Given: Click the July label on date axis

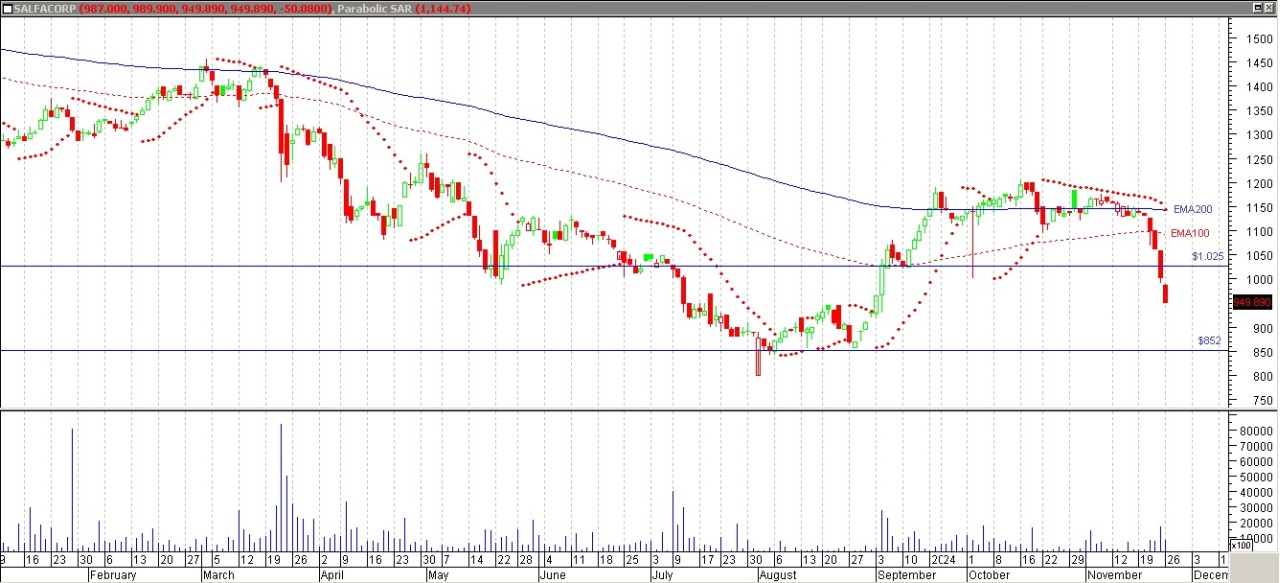Looking at the screenshot, I should click(x=662, y=575).
